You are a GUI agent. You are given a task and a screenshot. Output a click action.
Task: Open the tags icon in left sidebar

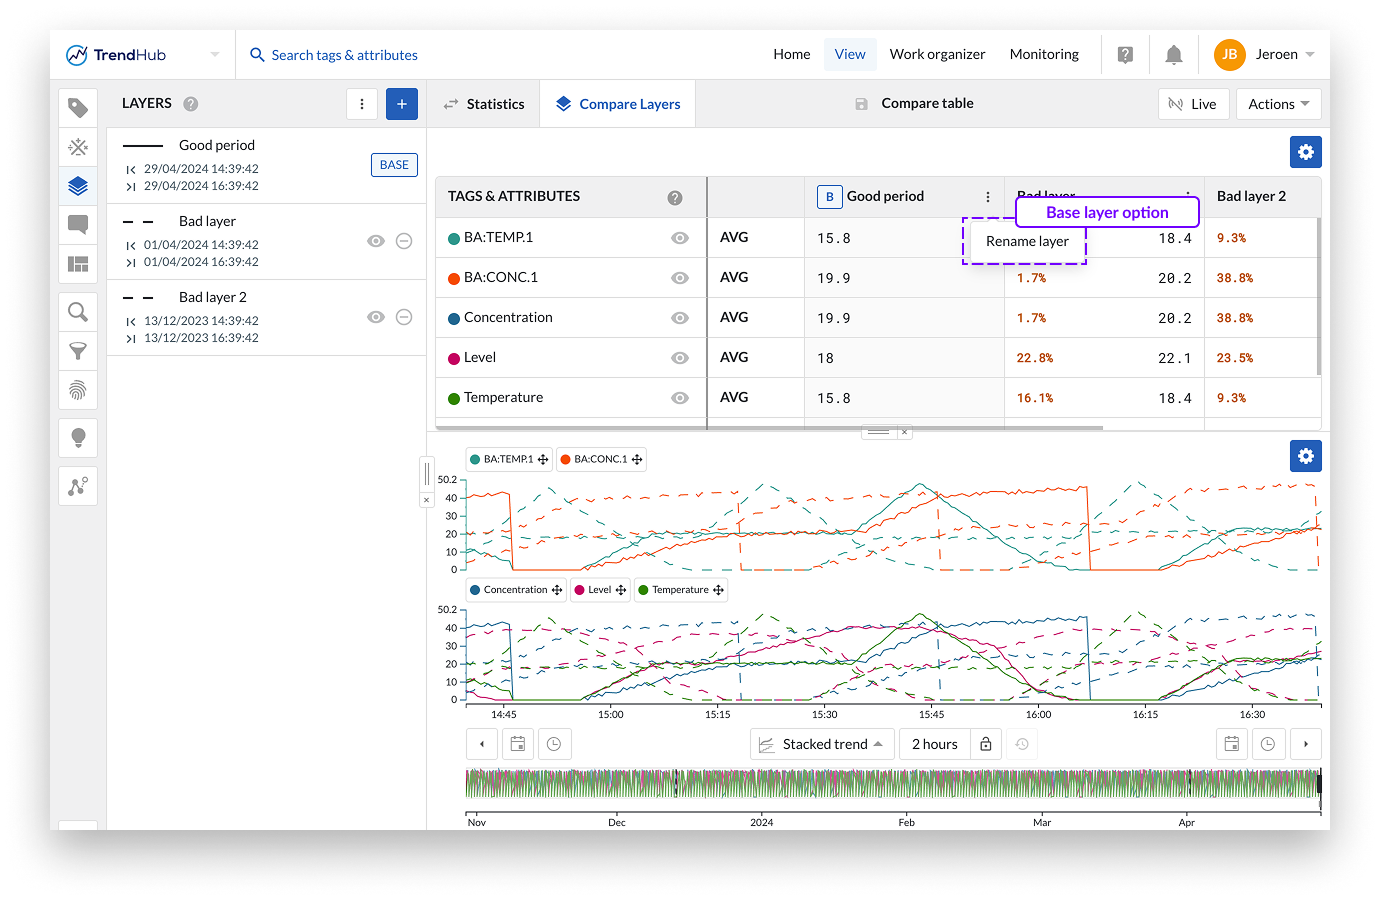coord(78,108)
